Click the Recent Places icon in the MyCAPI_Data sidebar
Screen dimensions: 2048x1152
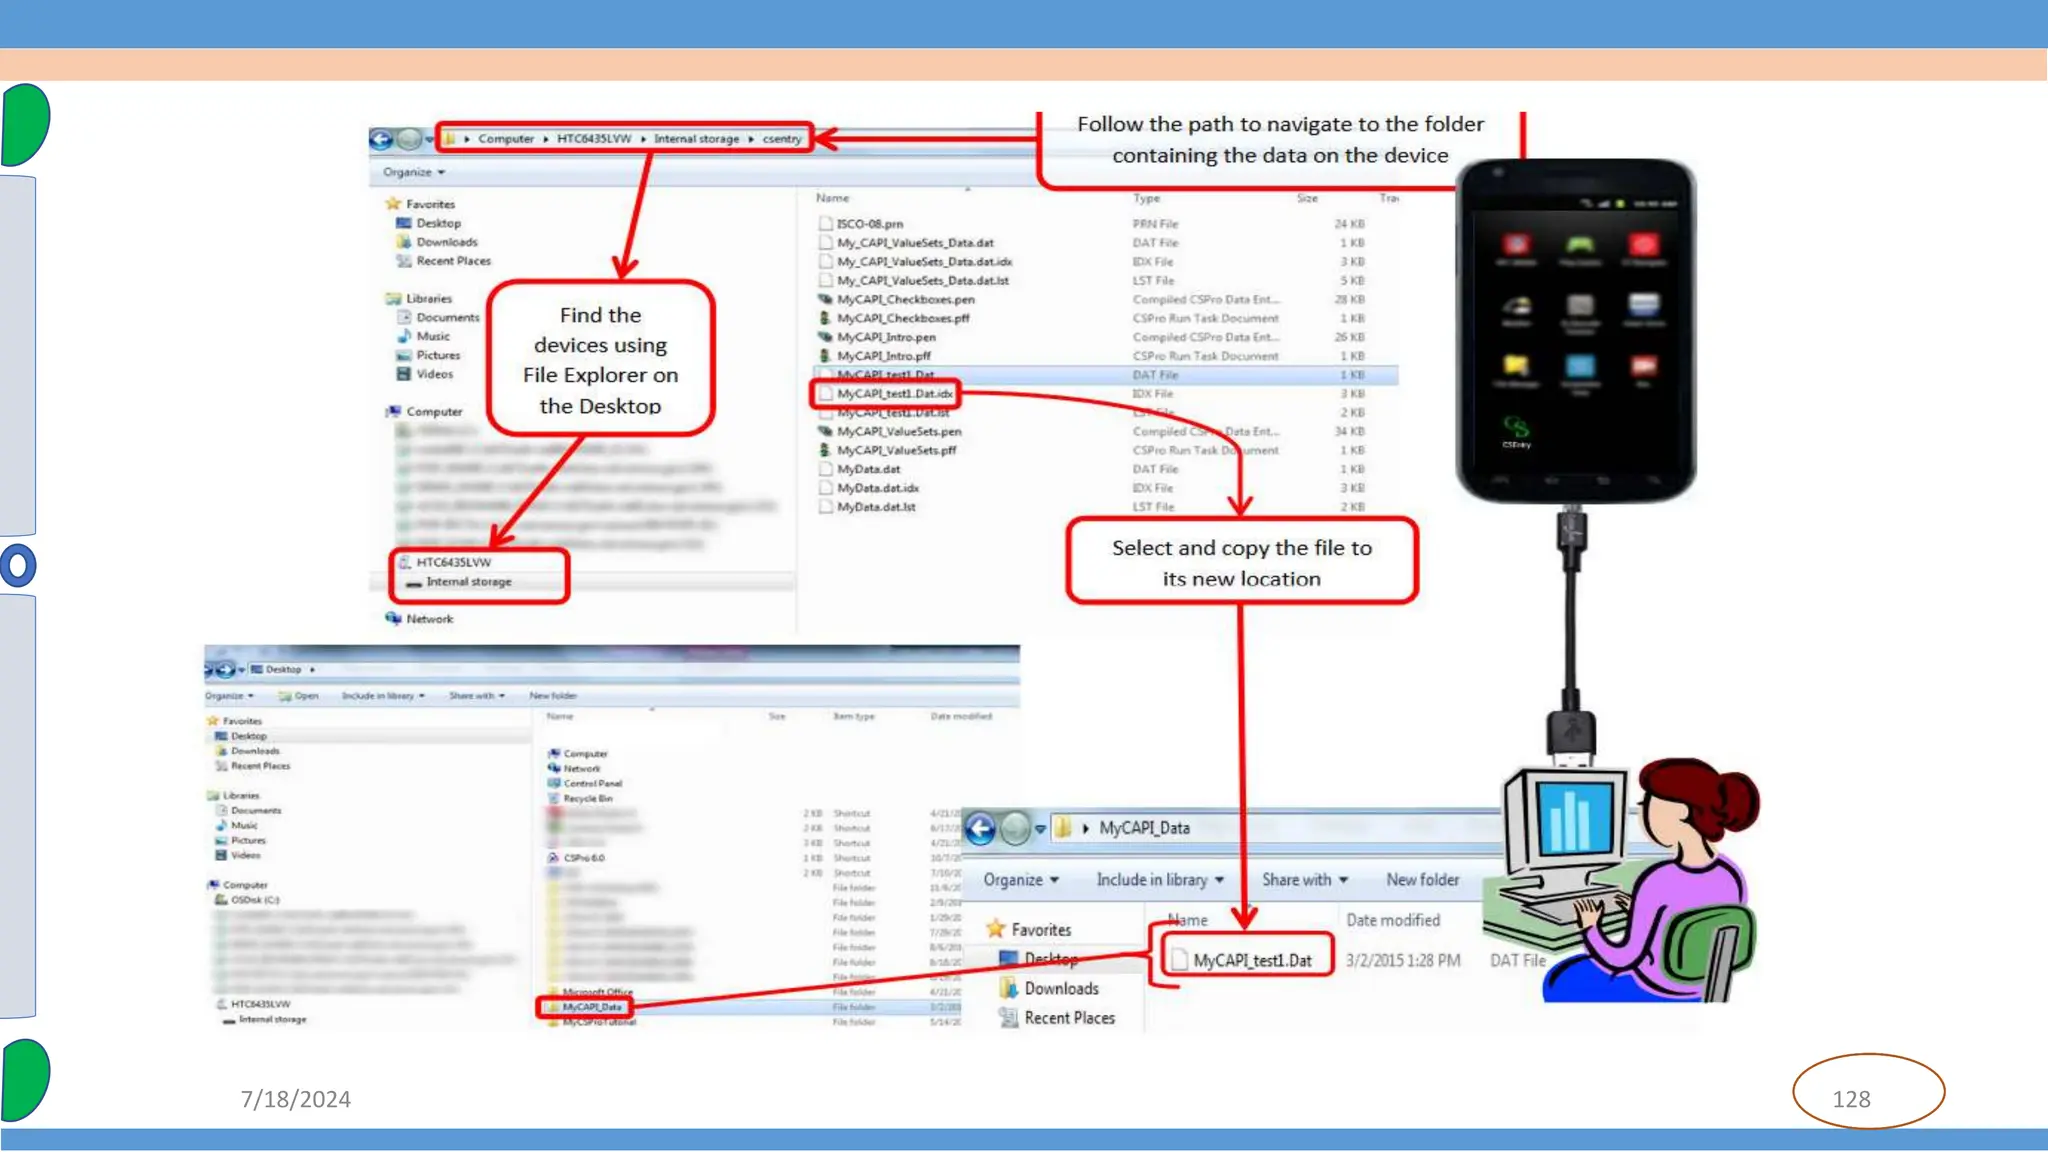point(1008,1018)
